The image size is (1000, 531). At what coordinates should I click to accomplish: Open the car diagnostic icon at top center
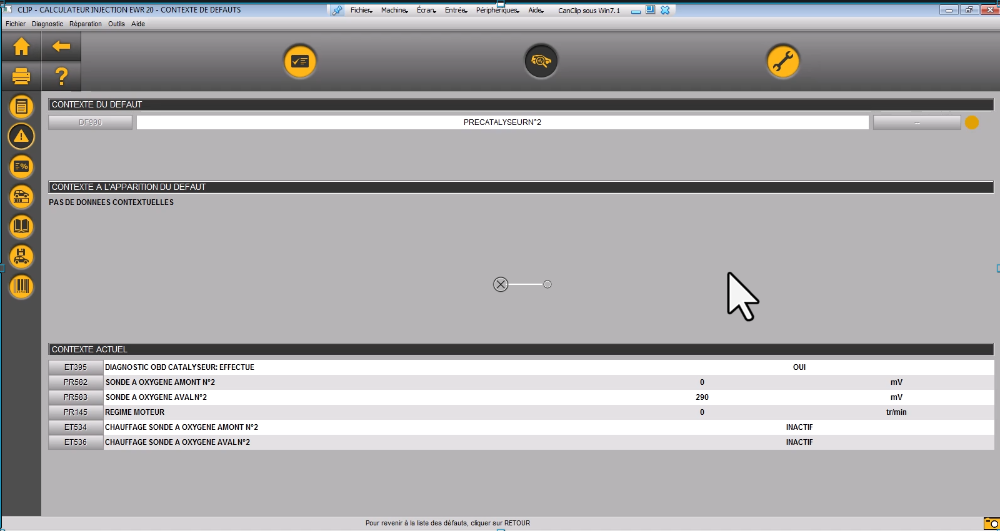click(541, 61)
